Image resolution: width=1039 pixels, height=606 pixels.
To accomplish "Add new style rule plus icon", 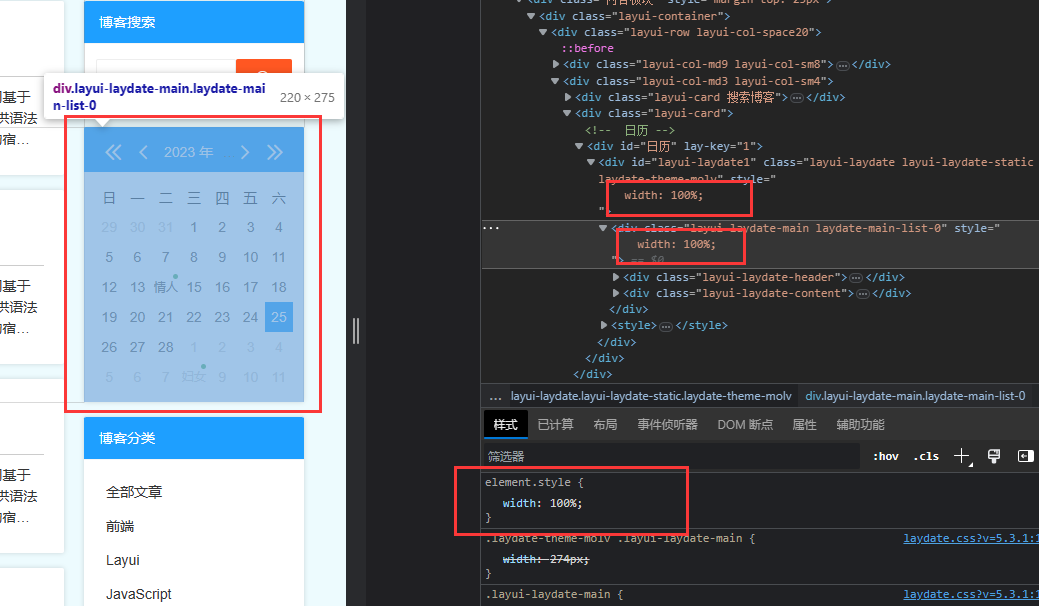I will click(x=962, y=456).
